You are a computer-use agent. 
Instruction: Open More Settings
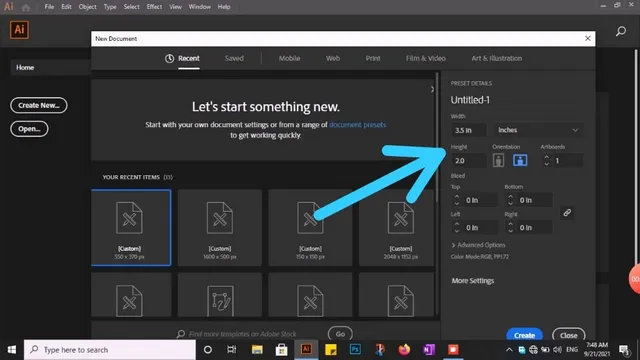[473, 281]
